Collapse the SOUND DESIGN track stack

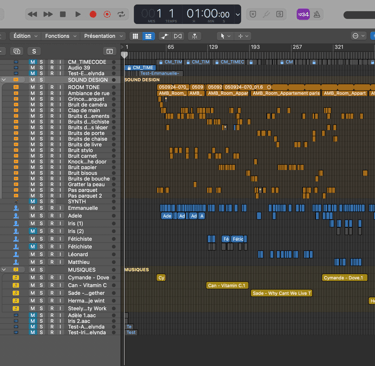click(x=4, y=80)
